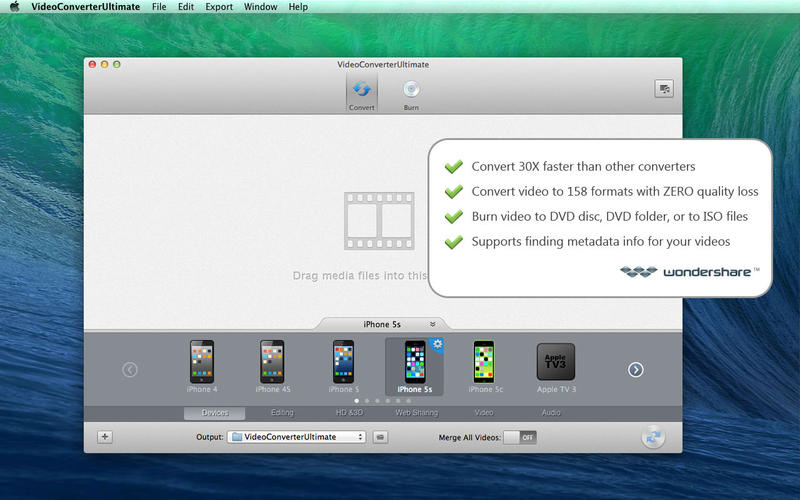Go to previous device page arrow
The width and height of the screenshot is (800, 500).
[130, 369]
